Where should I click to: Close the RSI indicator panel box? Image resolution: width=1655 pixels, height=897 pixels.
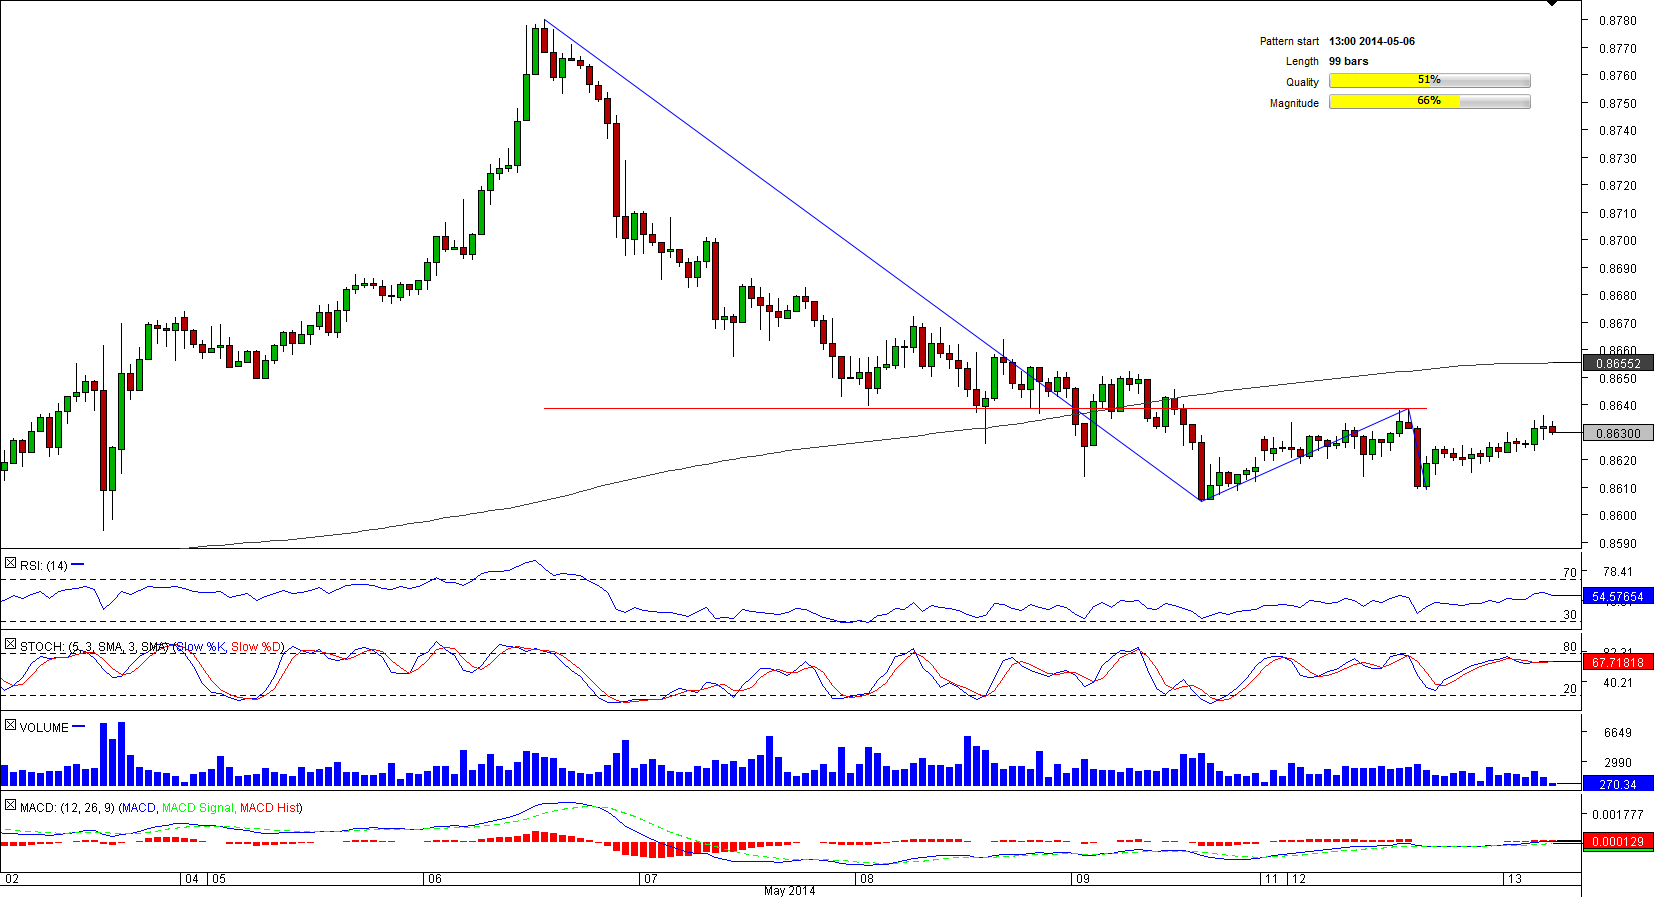click(10, 564)
